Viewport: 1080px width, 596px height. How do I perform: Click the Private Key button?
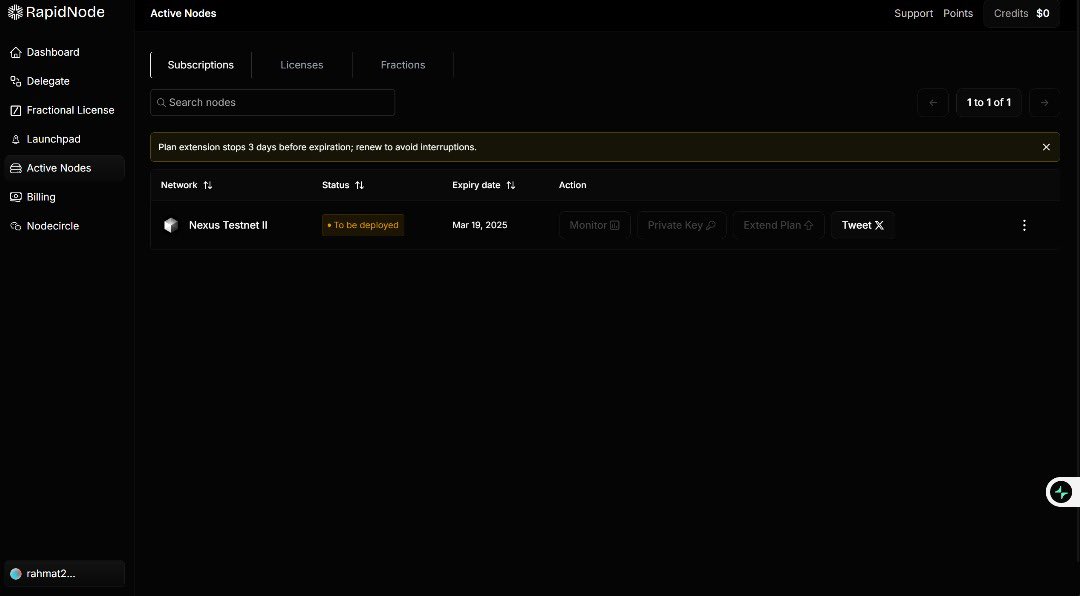681,225
